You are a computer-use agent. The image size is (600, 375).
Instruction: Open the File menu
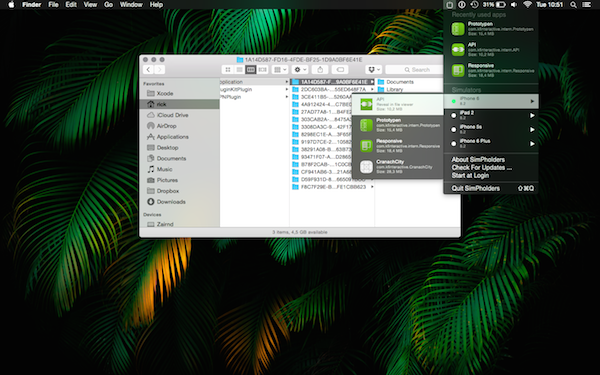point(53,5)
